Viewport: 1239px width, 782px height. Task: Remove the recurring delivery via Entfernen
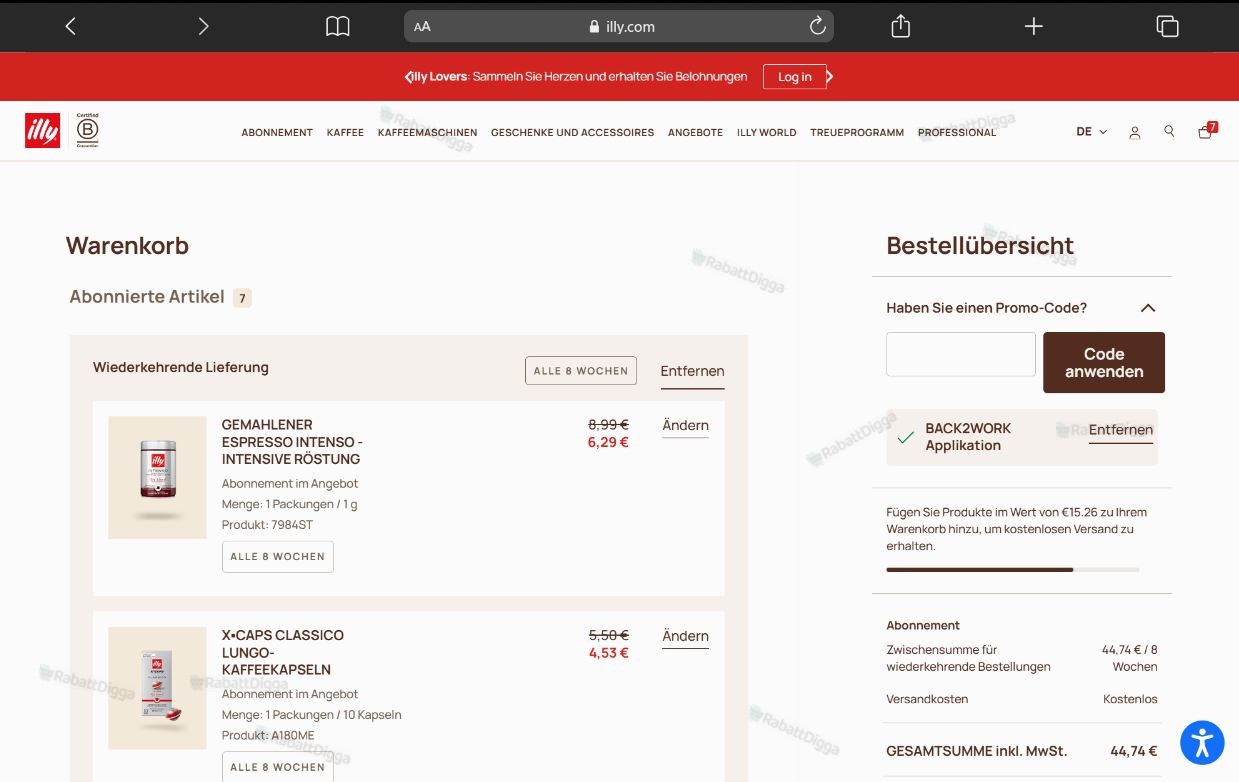point(692,371)
